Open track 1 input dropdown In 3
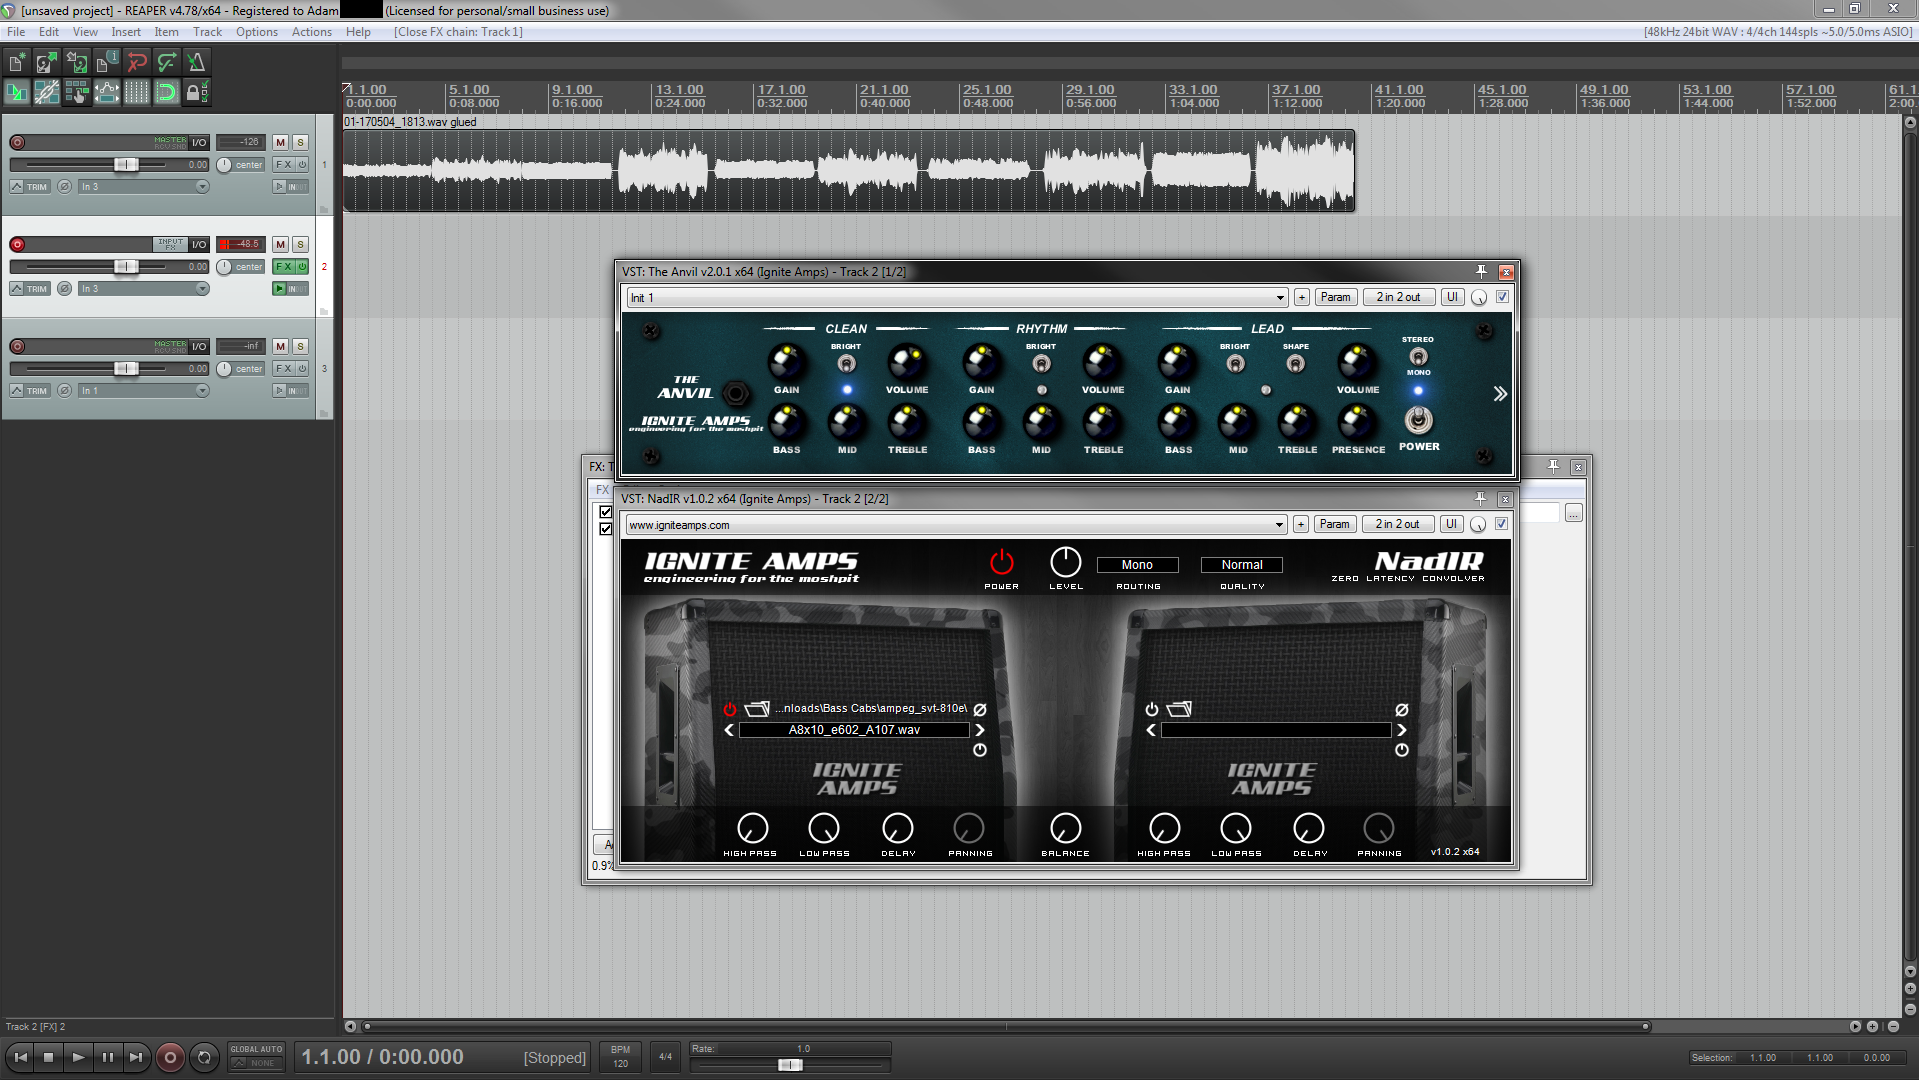Image resolution: width=1919 pixels, height=1080 pixels. 144,187
